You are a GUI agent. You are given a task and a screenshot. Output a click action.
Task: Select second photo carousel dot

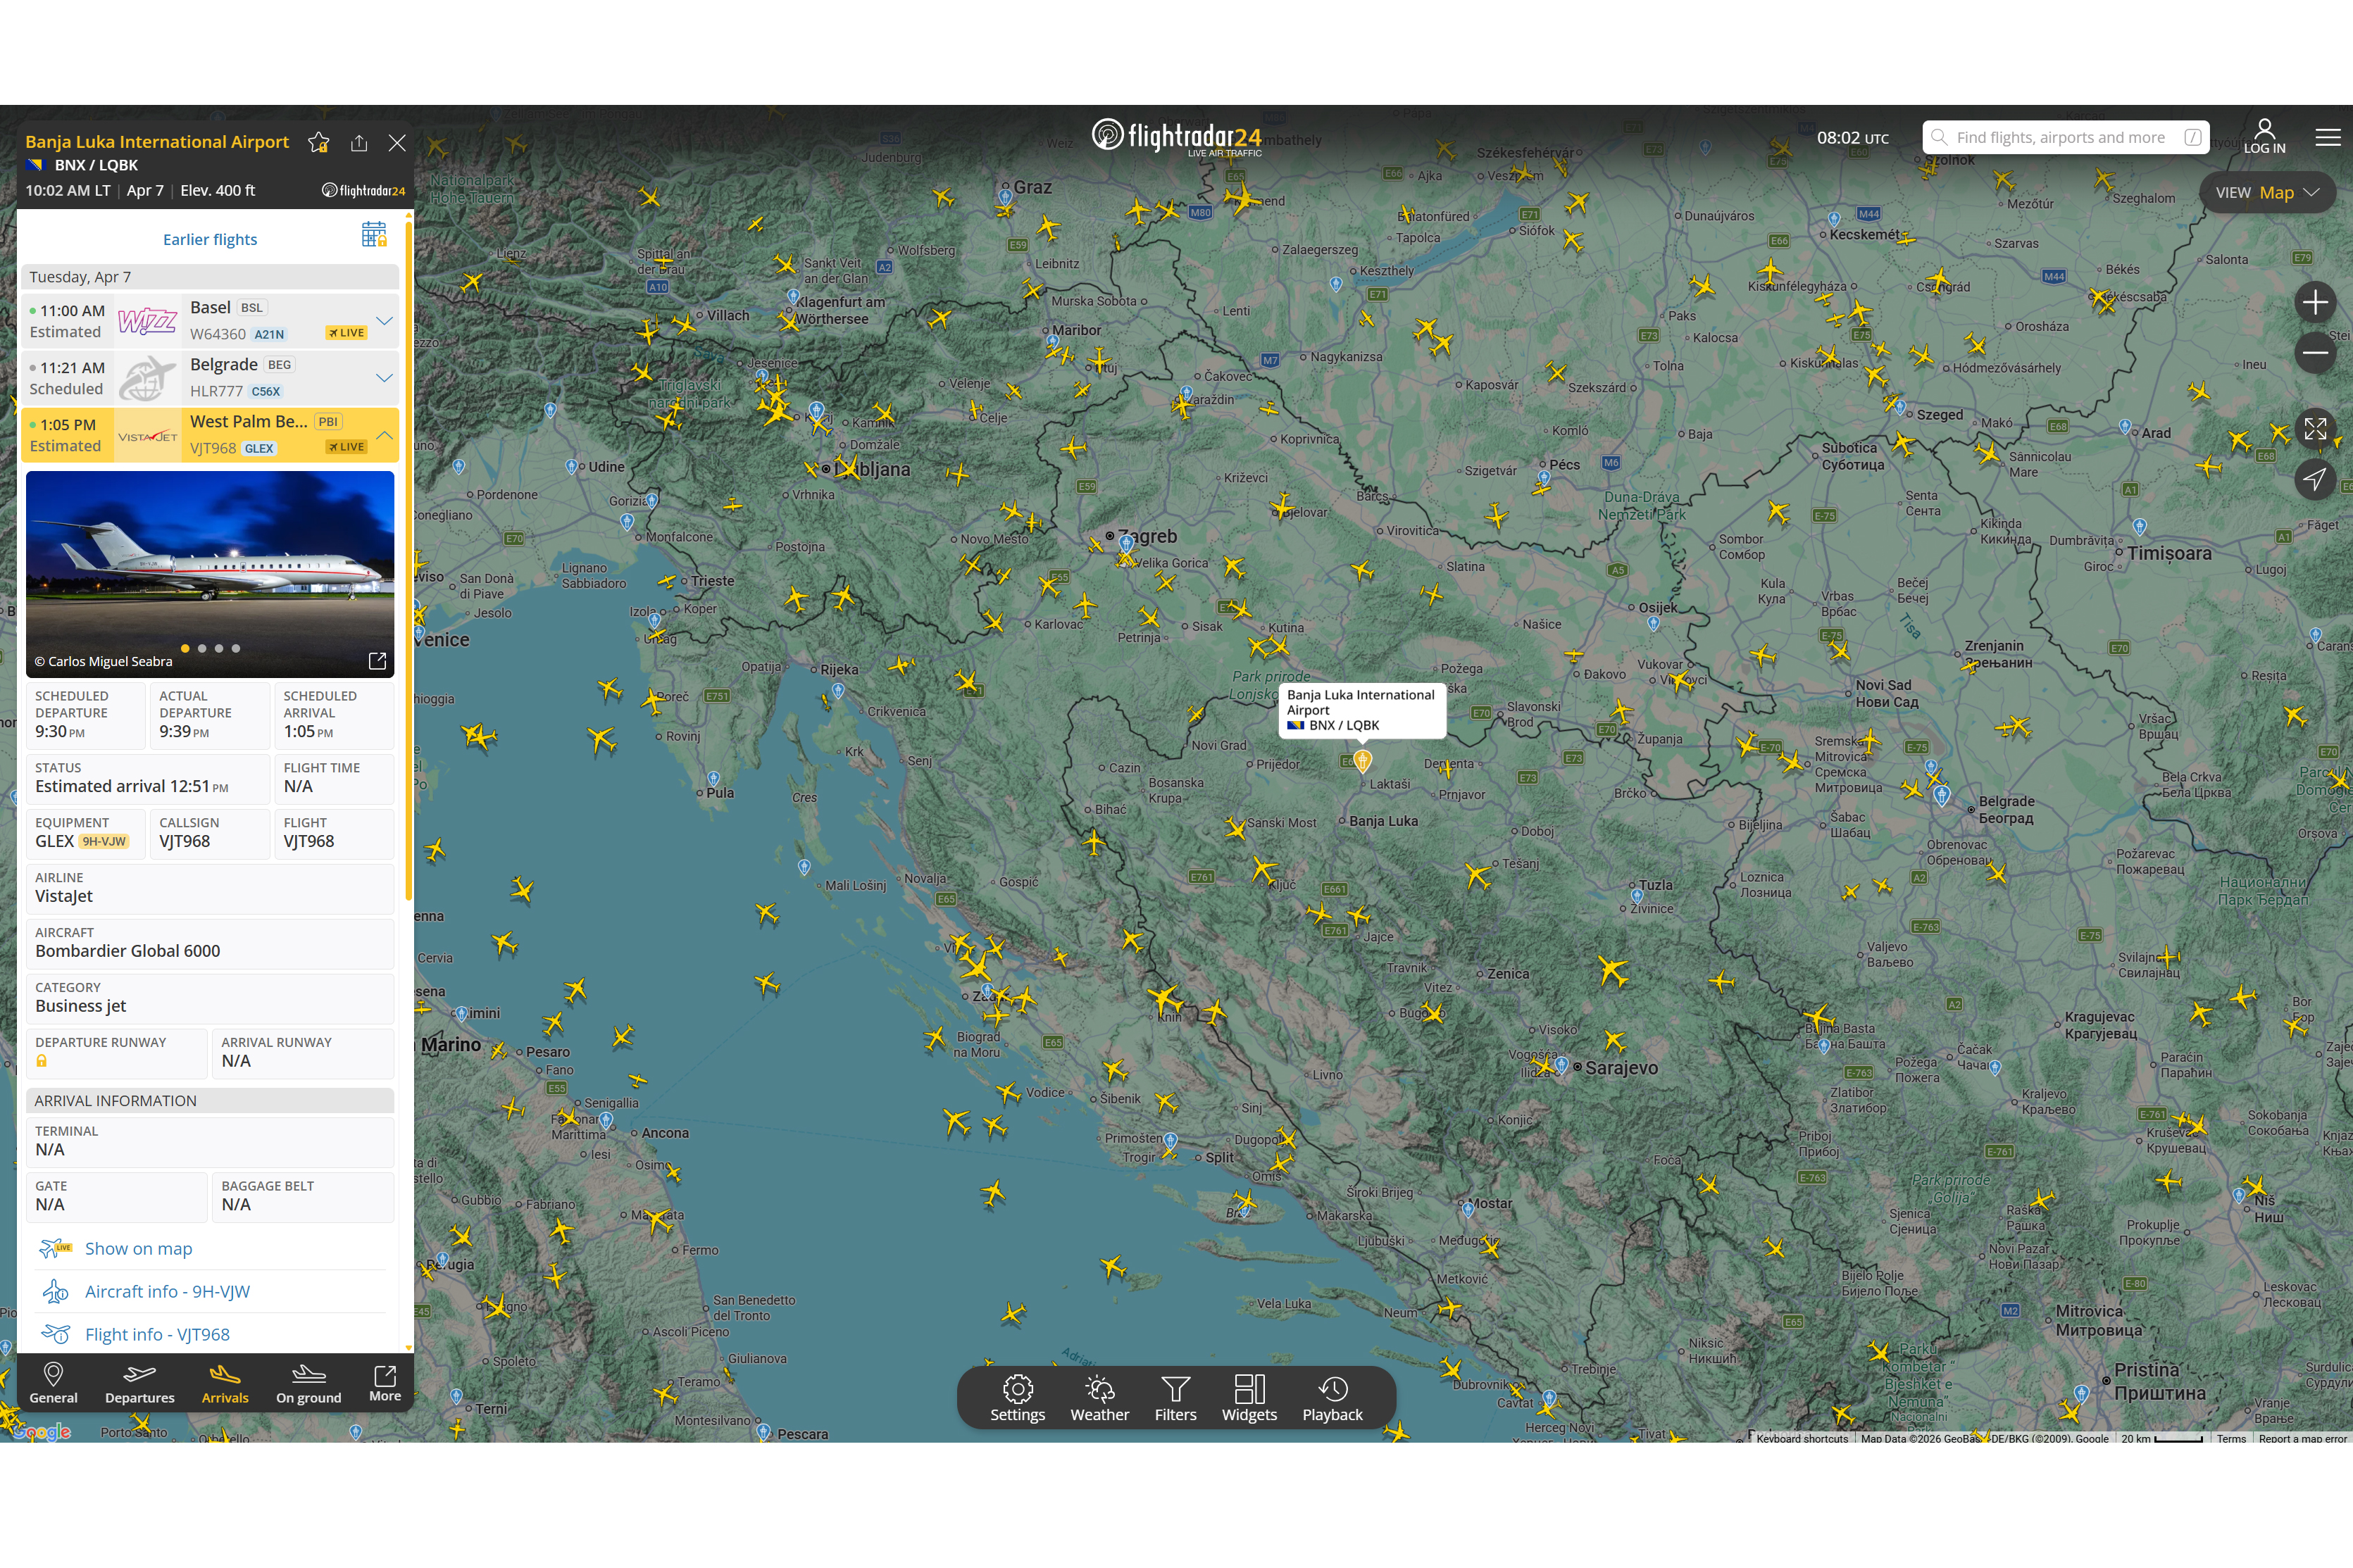click(202, 648)
